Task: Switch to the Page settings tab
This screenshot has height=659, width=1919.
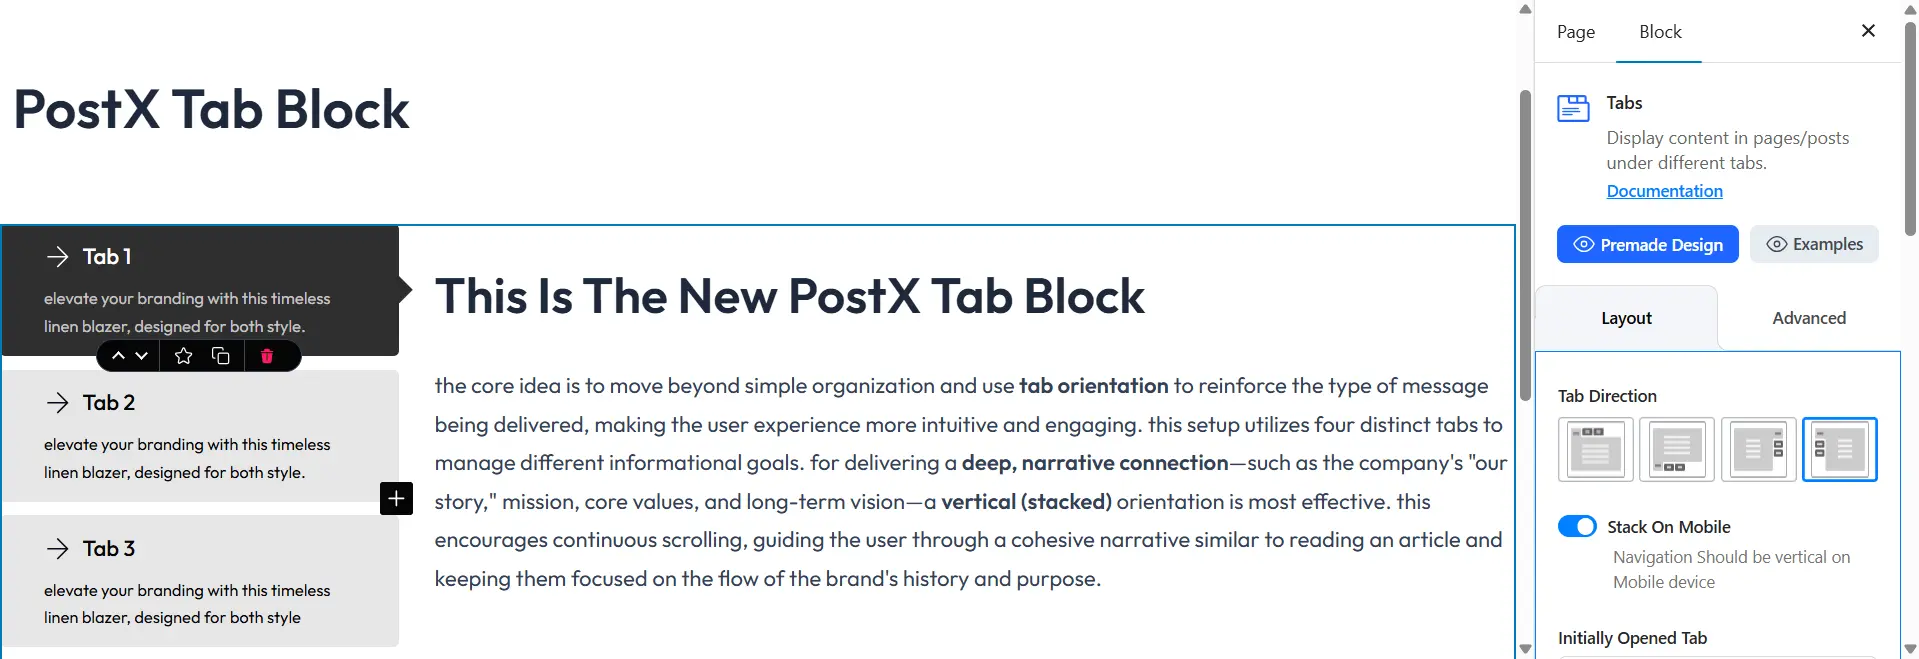Action: [x=1575, y=32]
